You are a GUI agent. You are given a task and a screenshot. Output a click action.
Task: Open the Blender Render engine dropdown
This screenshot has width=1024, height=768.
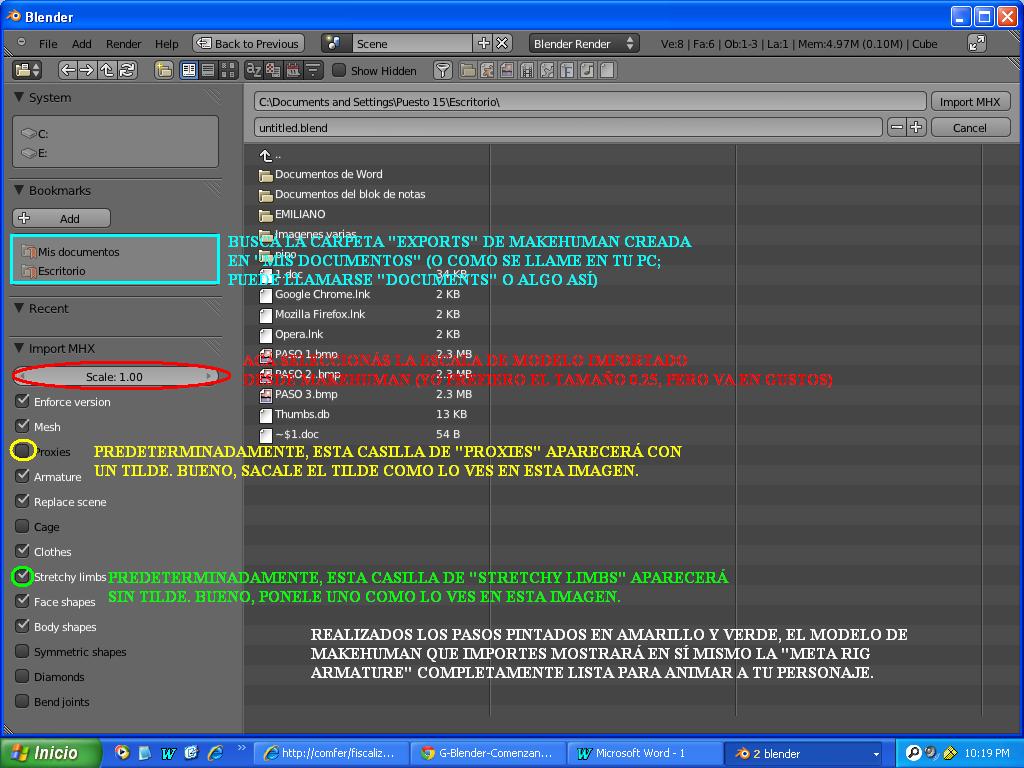pos(584,43)
